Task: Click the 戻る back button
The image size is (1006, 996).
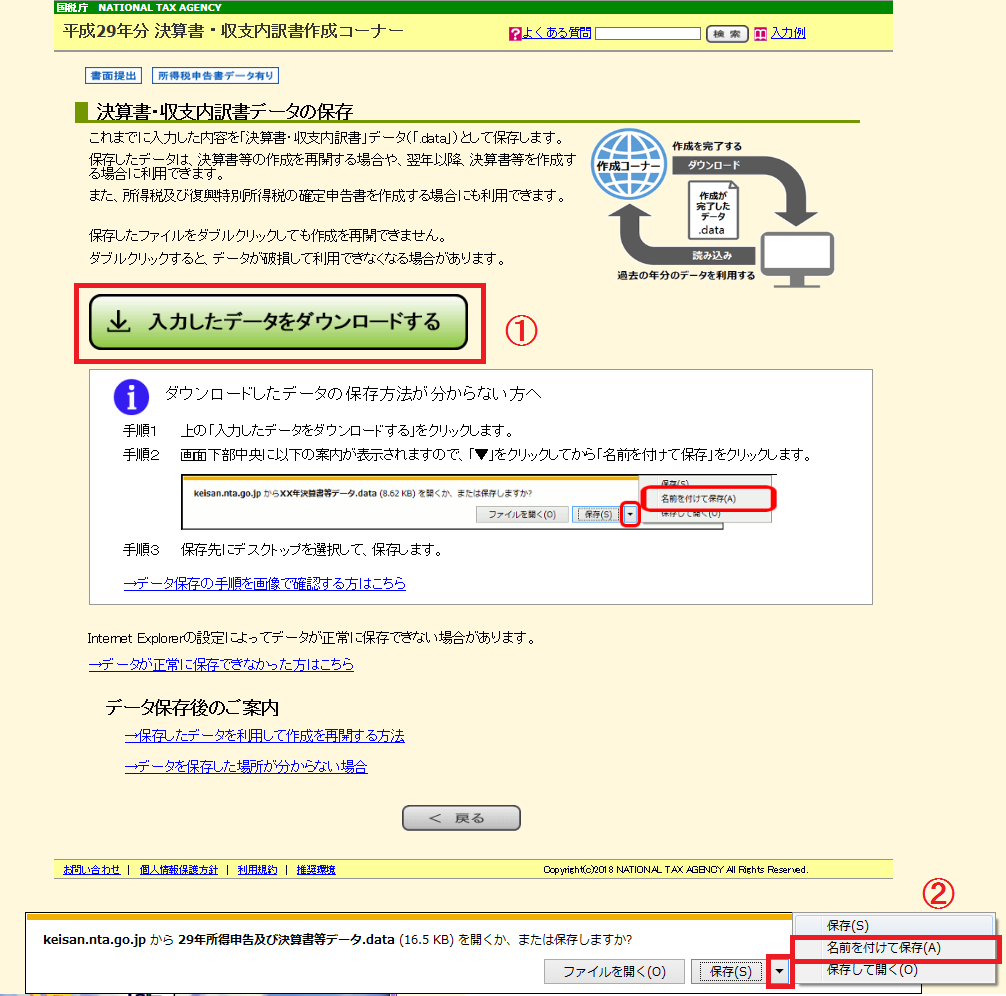Action: pyautogui.click(x=461, y=818)
